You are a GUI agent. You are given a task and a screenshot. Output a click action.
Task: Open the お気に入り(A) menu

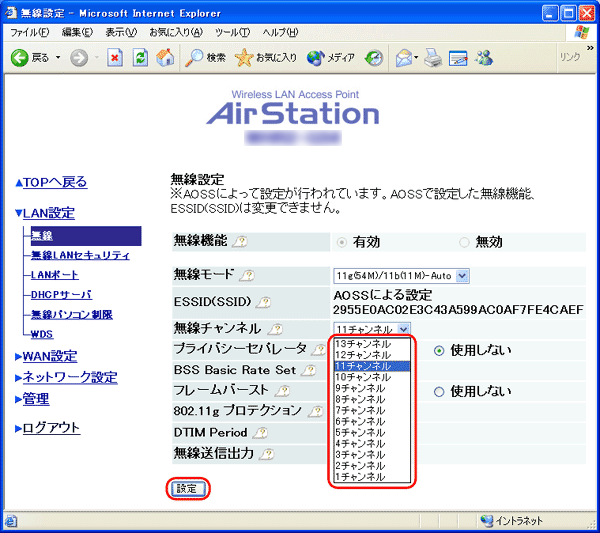coord(176,33)
